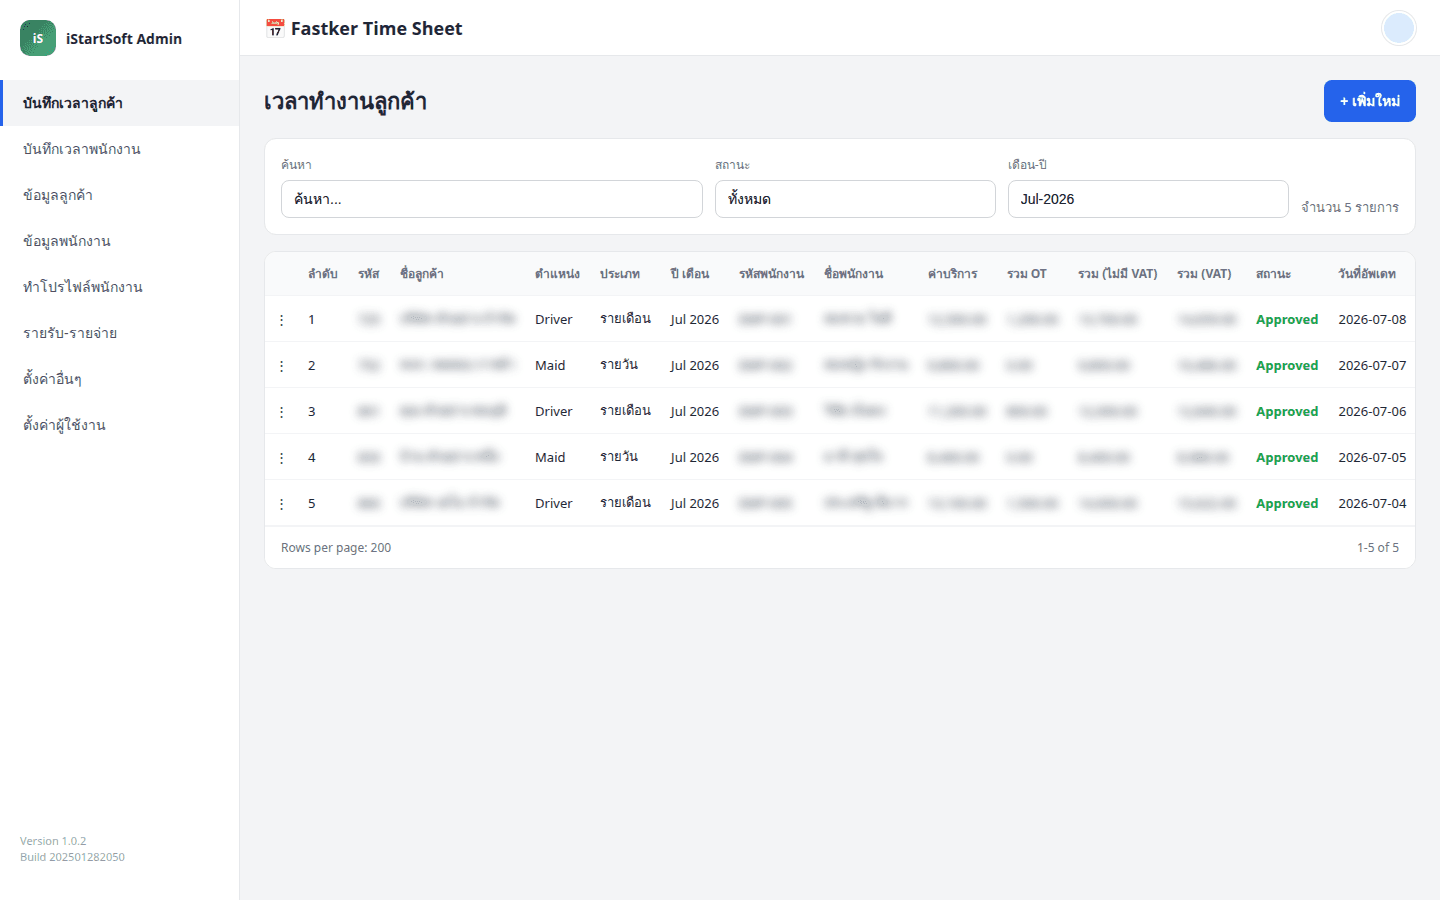The image size is (1440, 900).
Task: Click Jul 2026 cell in row 5
Action: coord(695,504)
